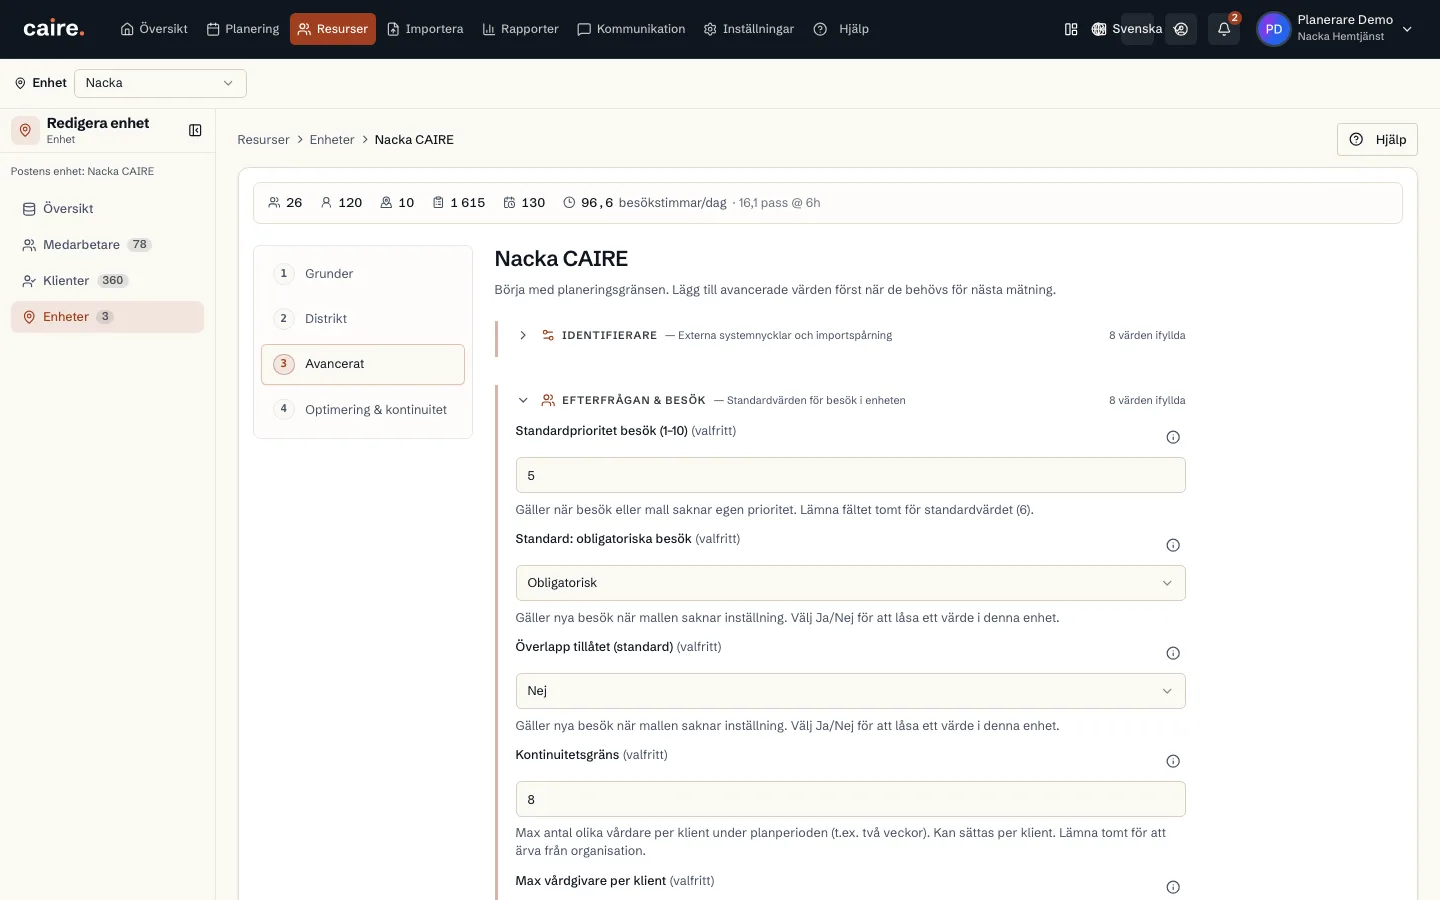Click the PD user avatar
Viewport: 1440px width, 900px height.
click(1273, 29)
